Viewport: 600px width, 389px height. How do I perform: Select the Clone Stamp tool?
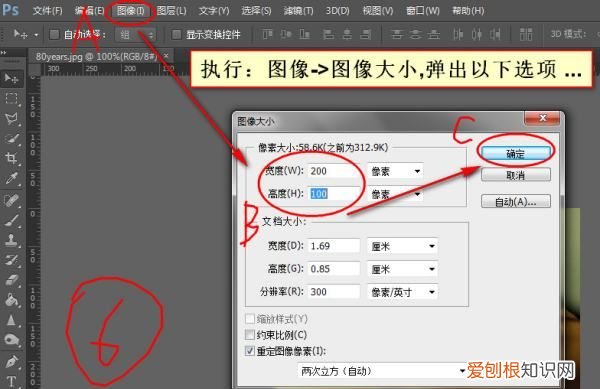(x=11, y=240)
